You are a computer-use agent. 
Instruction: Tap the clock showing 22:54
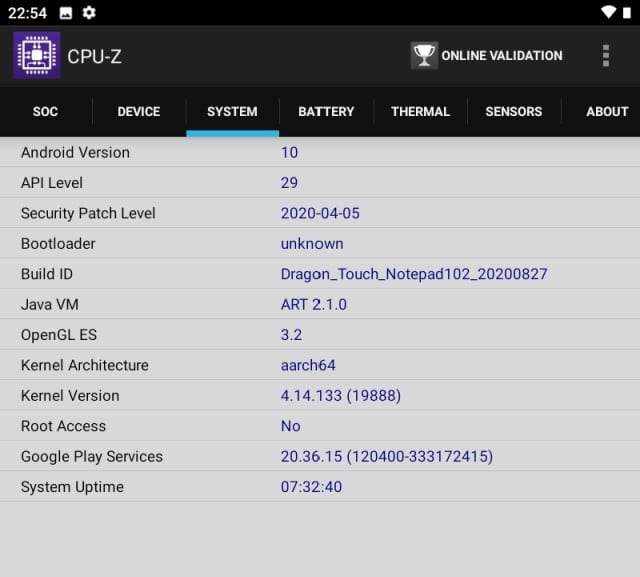point(27,13)
